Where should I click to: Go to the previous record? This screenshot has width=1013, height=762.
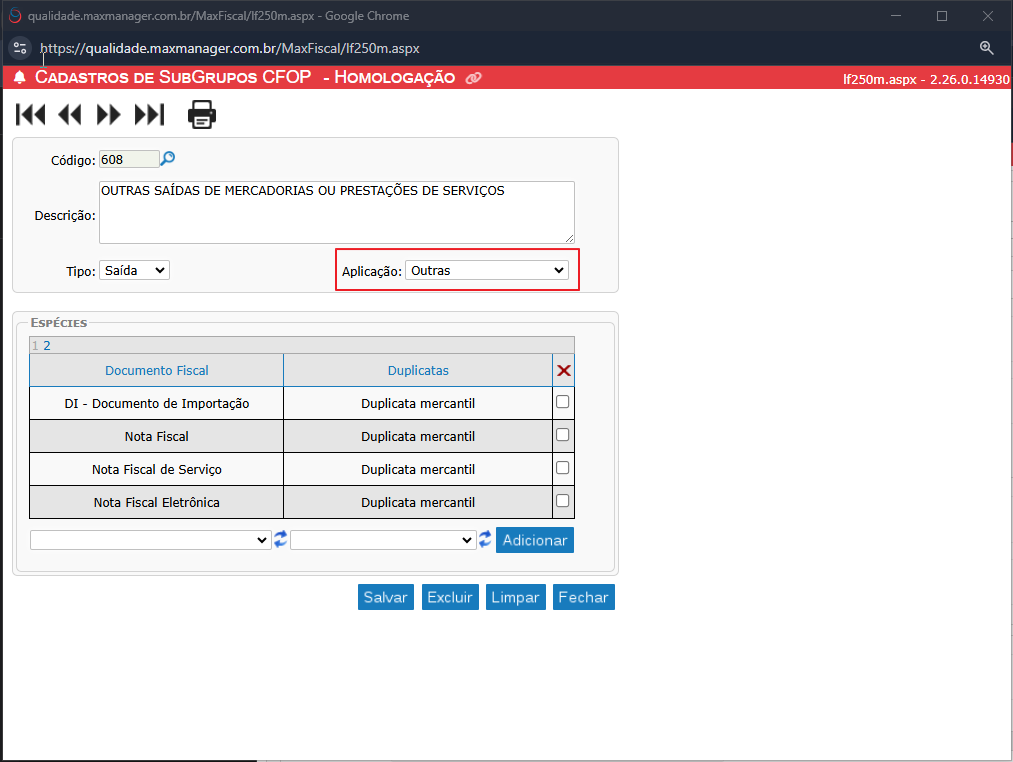pyautogui.click(x=70, y=115)
